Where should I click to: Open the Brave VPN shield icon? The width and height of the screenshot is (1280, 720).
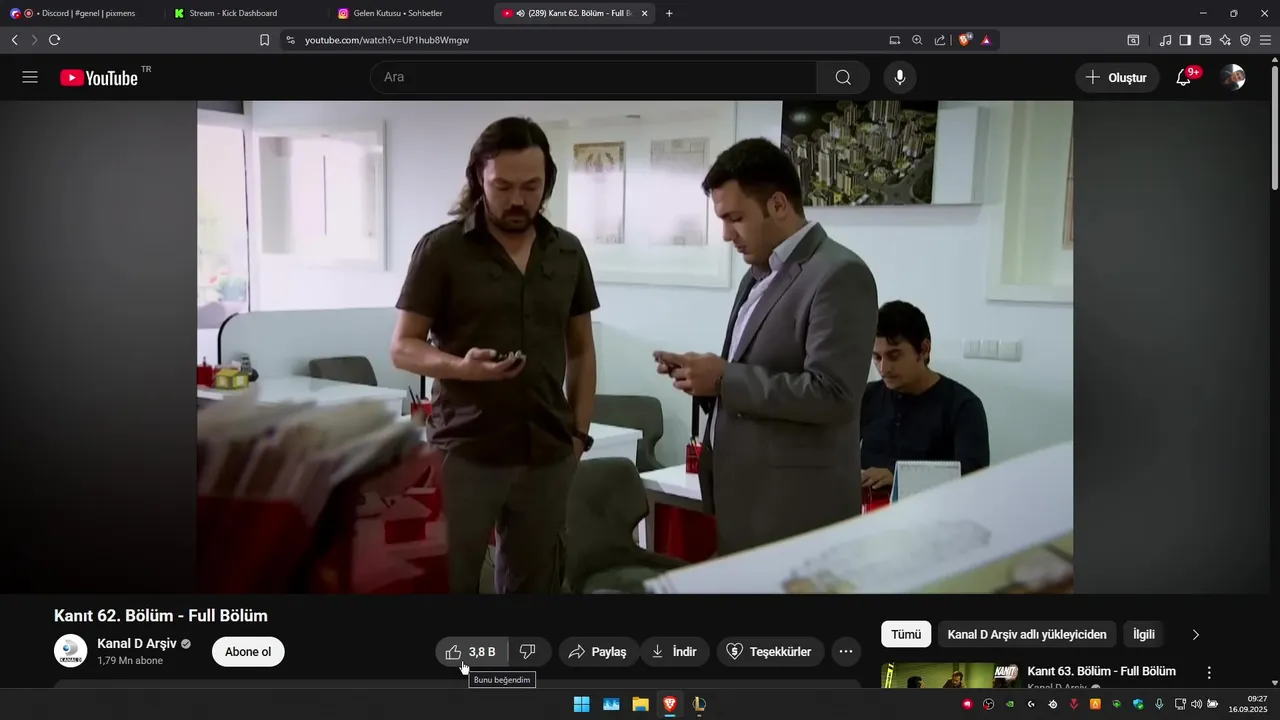(x=1245, y=40)
